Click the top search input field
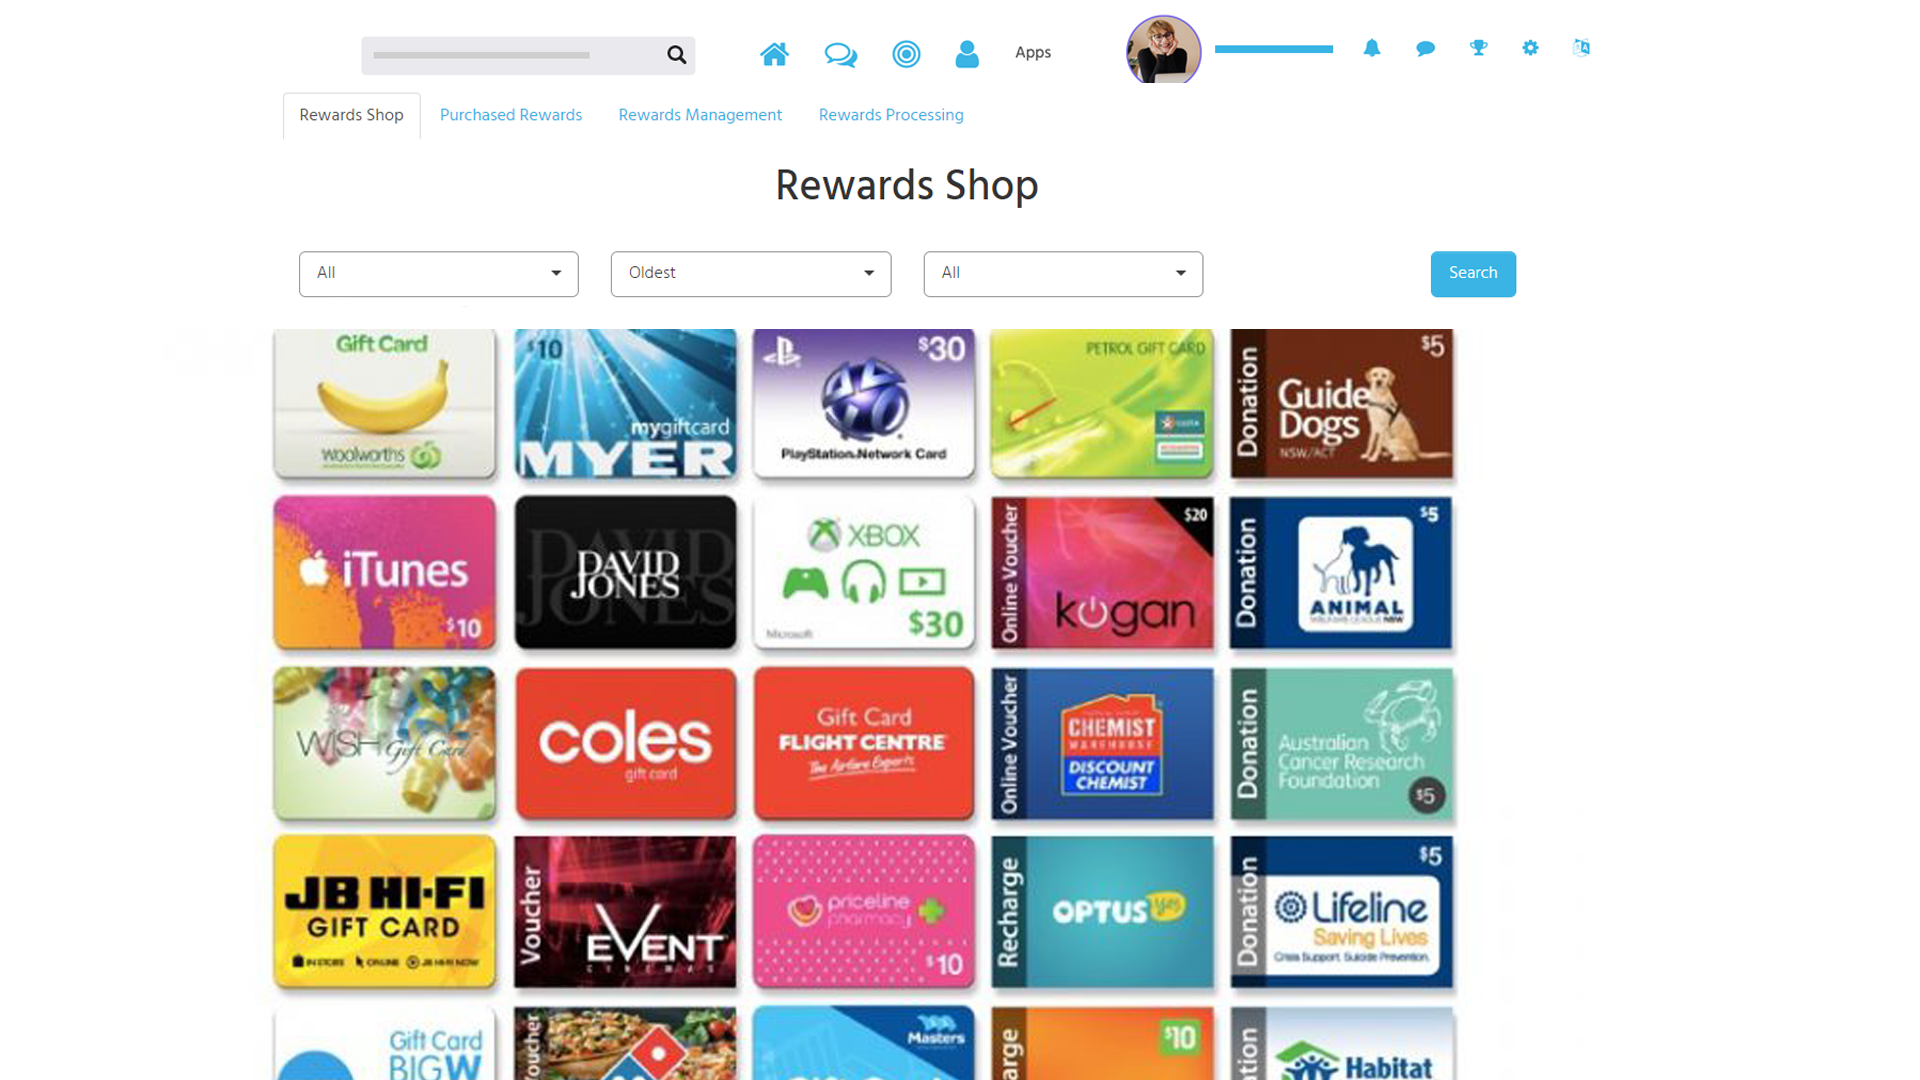The width and height of the screenshot is (1920, 1080). [512, 55]
